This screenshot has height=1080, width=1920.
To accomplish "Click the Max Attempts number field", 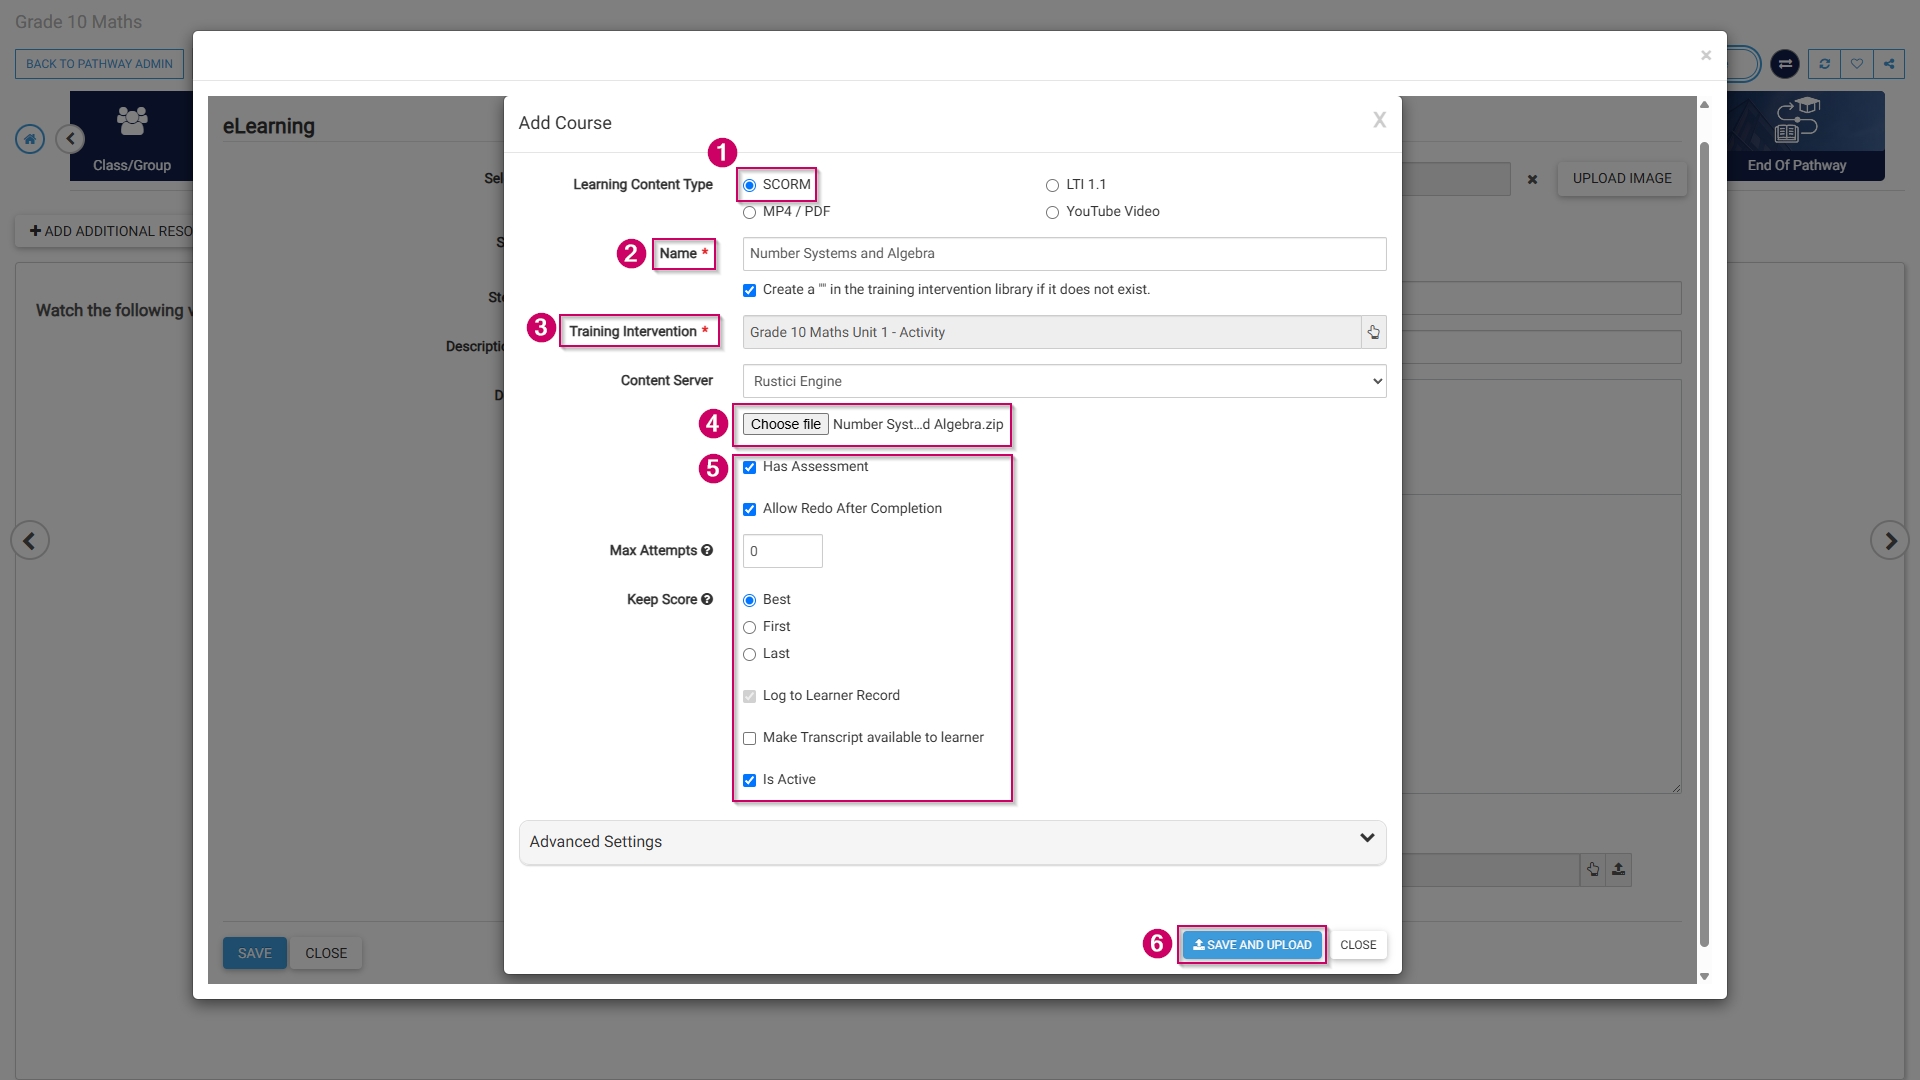I will tap(783, 551).
